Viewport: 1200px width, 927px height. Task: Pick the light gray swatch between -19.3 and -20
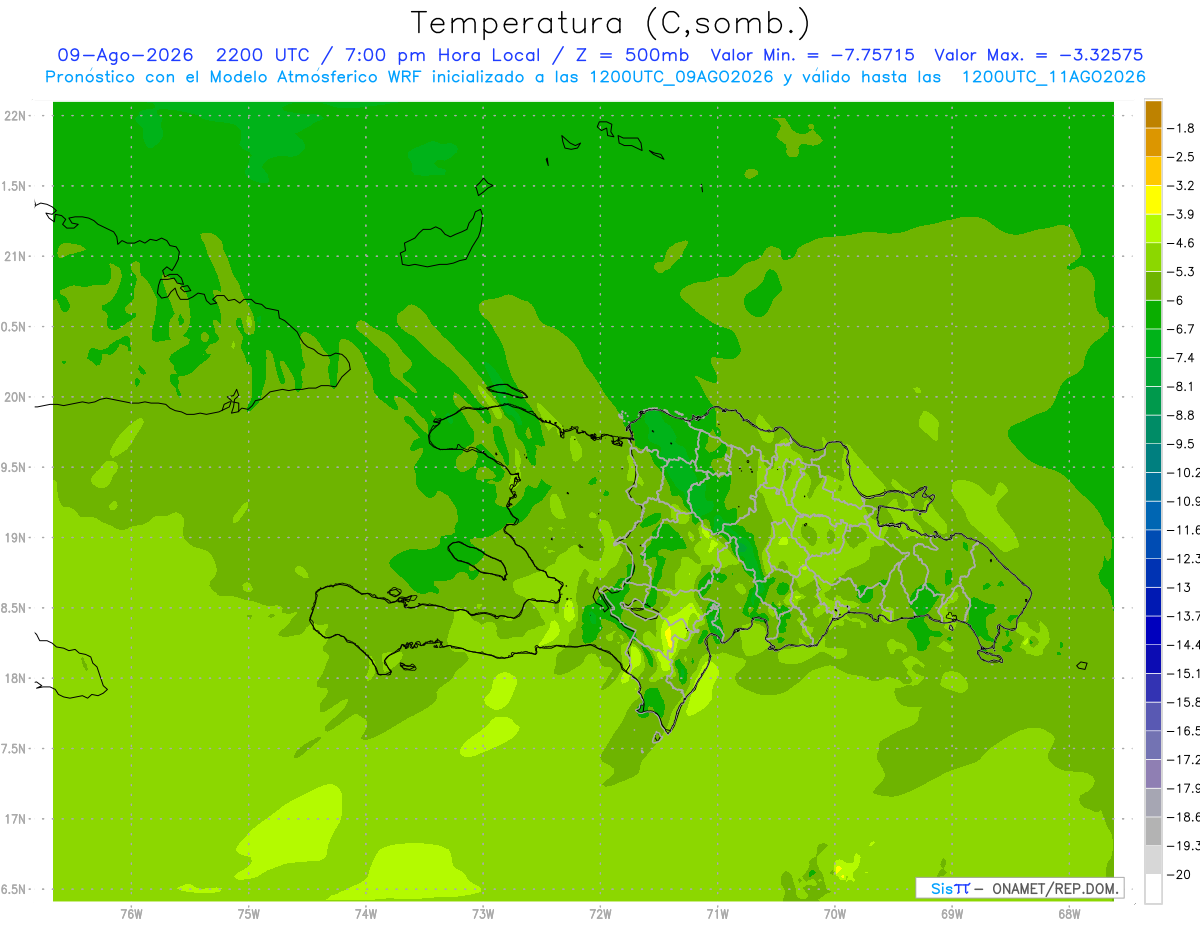coord(1153,860)
